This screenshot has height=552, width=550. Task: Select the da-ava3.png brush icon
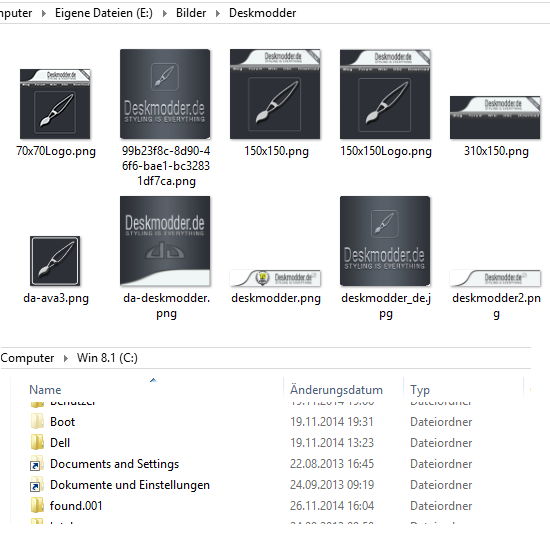pos(55,261)
